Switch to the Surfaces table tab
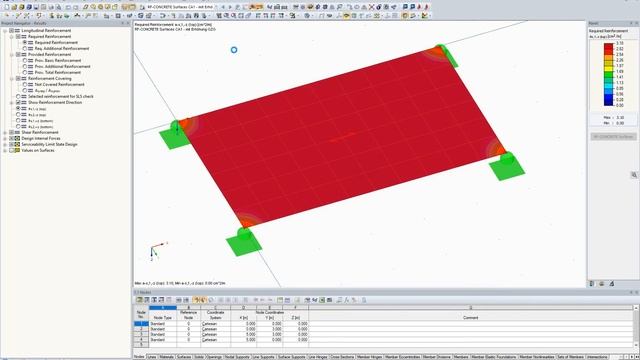The width and height of the screenshot is (640, 360). click(x=184, y=357)
